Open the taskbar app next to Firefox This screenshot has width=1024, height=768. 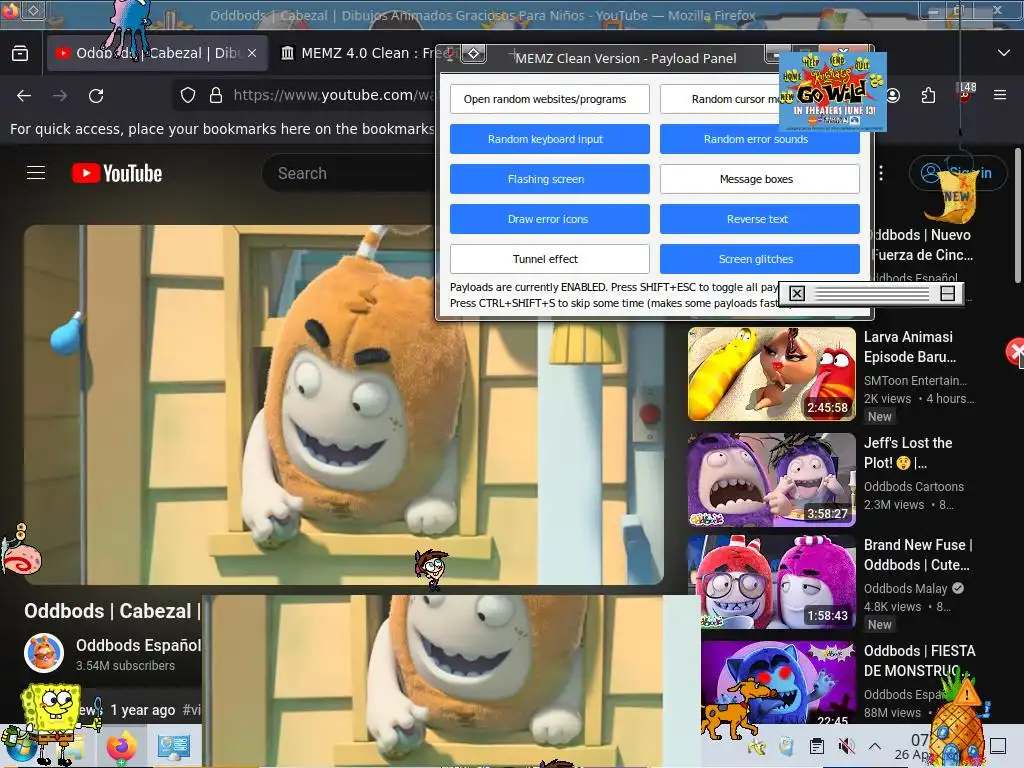point(174,746)
